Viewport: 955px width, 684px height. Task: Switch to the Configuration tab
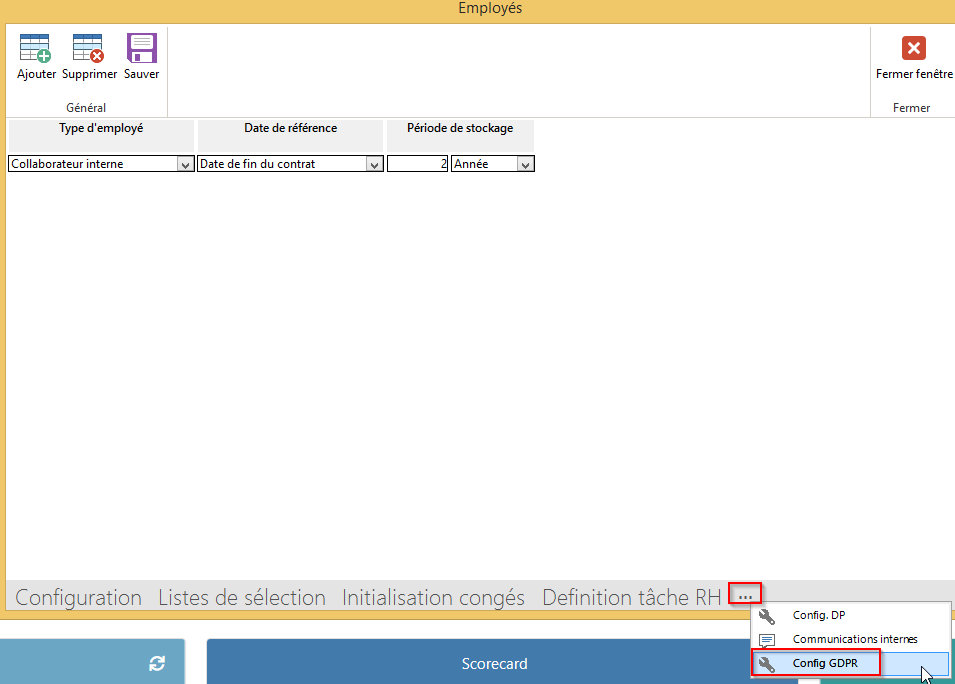pyautogui.click(x=78, y=598)
